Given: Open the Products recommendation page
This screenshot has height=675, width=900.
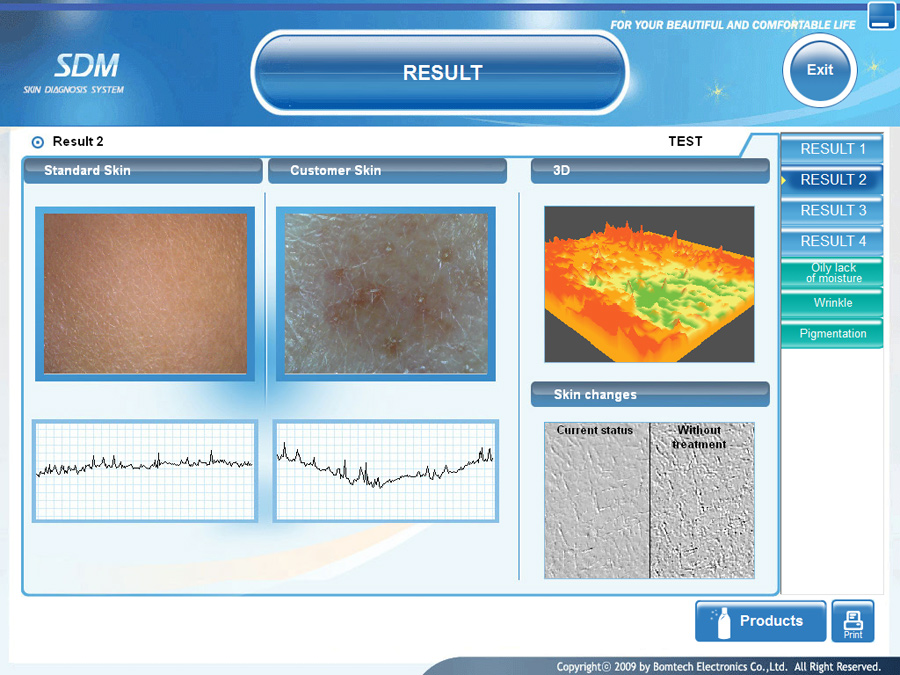Looking at the screenshot, I should pyautogui.click(x=760, y=621).
